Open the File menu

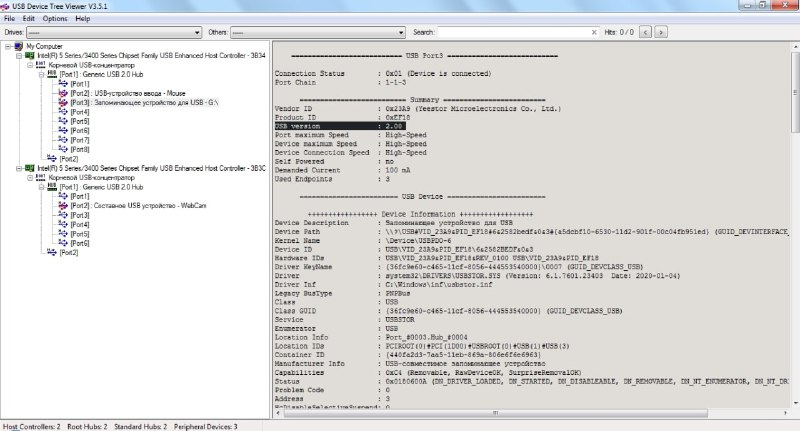(x=9, y=18)
